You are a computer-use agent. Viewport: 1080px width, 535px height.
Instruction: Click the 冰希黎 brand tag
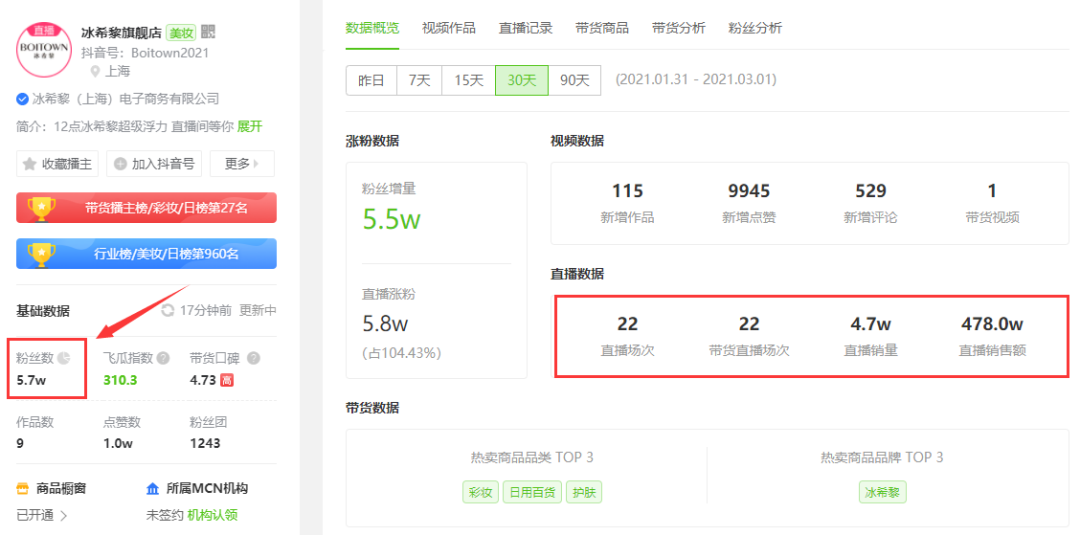883,492
